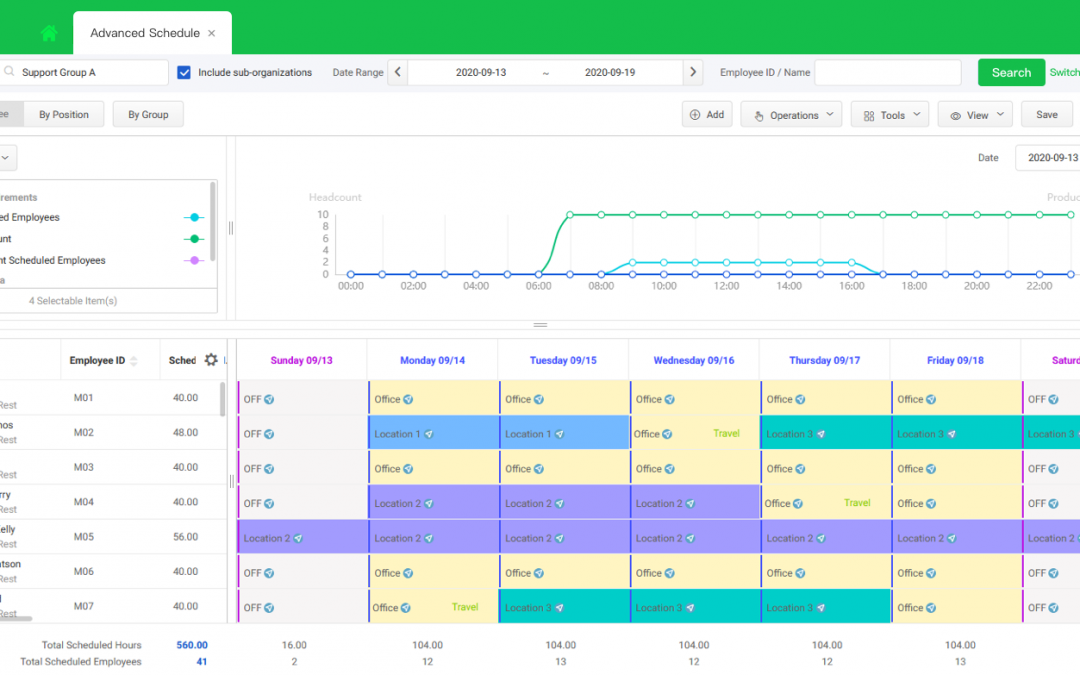
Task: Click plane icon in M02 Monday Location 1
Action: pyautogui.click(x=428, y=434)
